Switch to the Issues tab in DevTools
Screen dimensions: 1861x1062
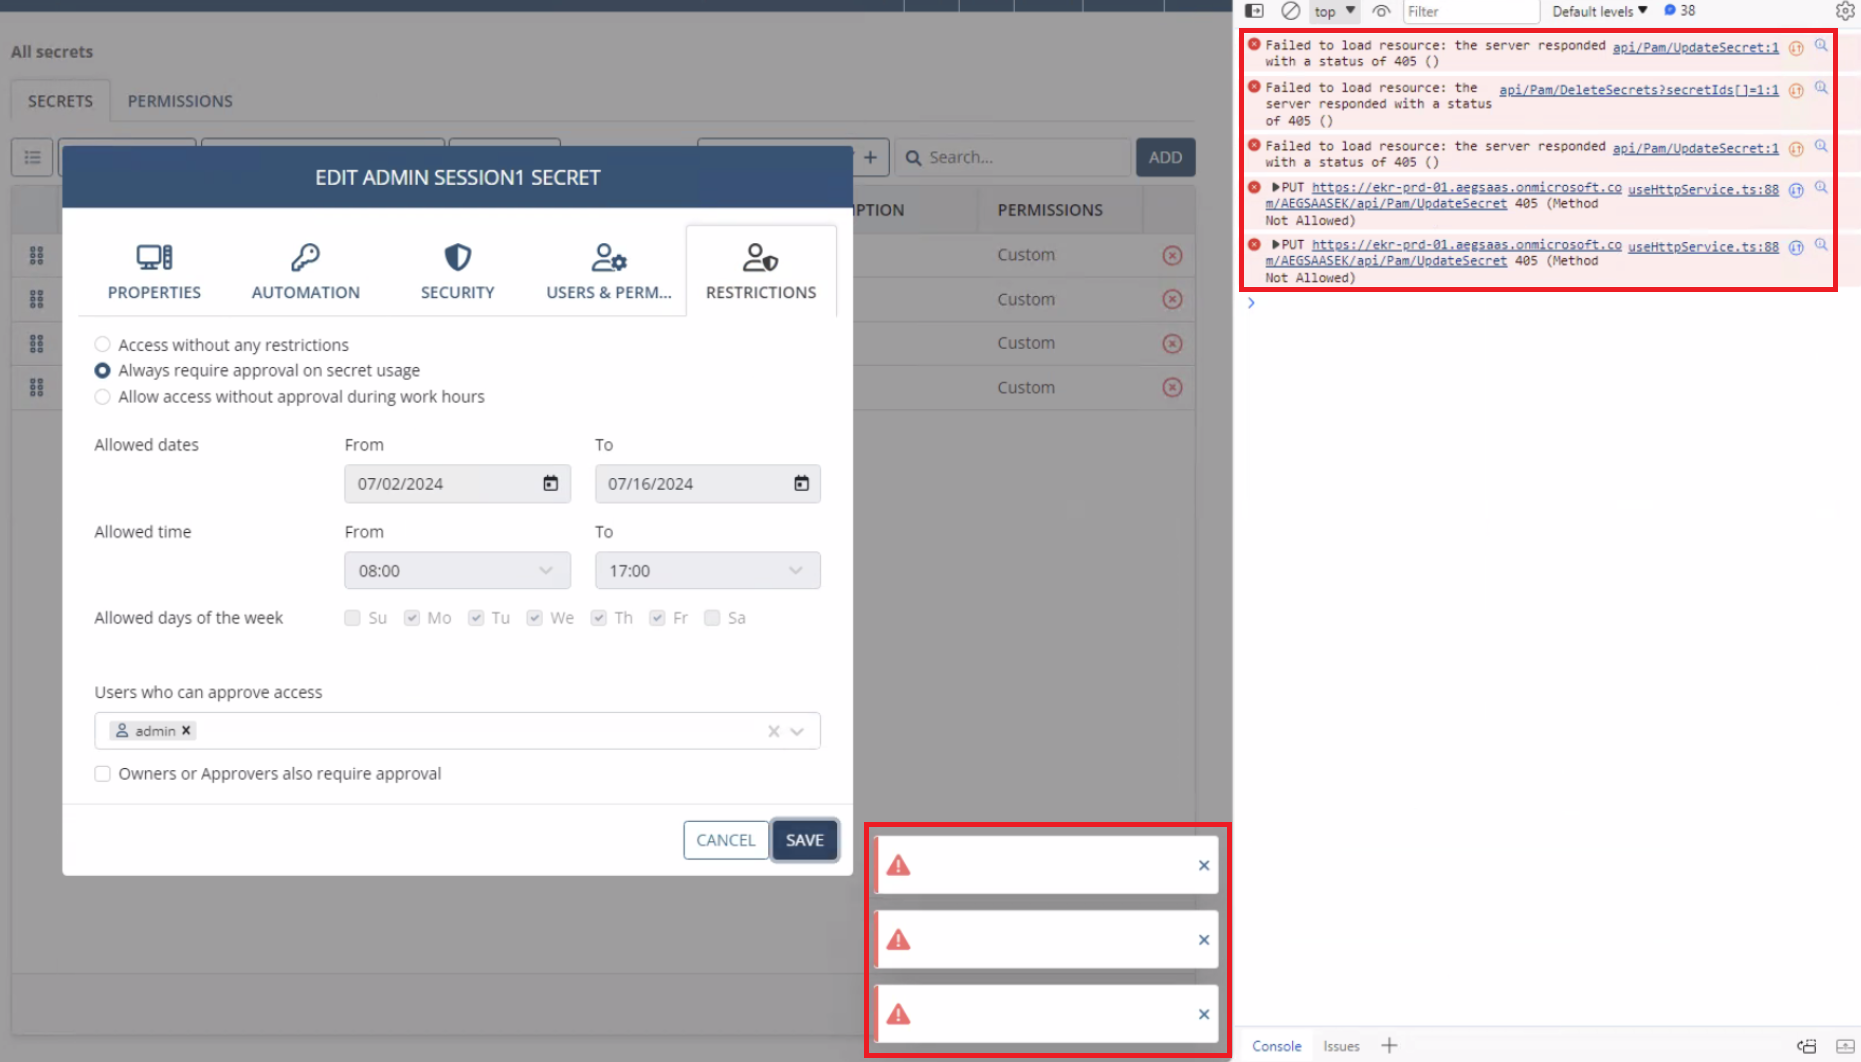click(x=1341, y=1046)
